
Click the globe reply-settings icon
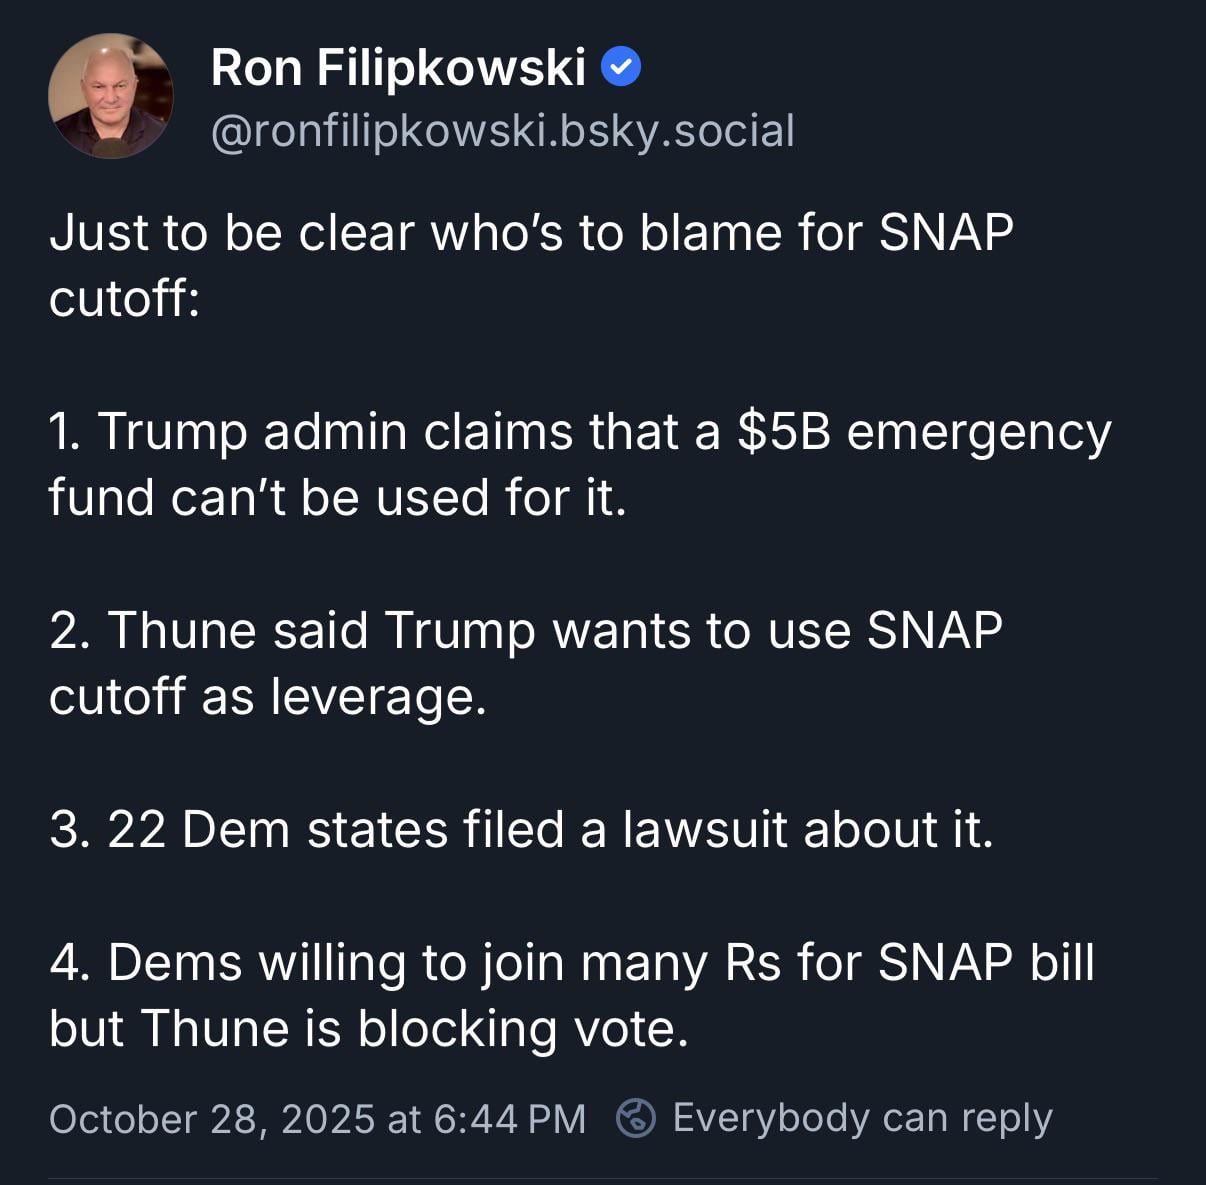[x=636, y=1118]
